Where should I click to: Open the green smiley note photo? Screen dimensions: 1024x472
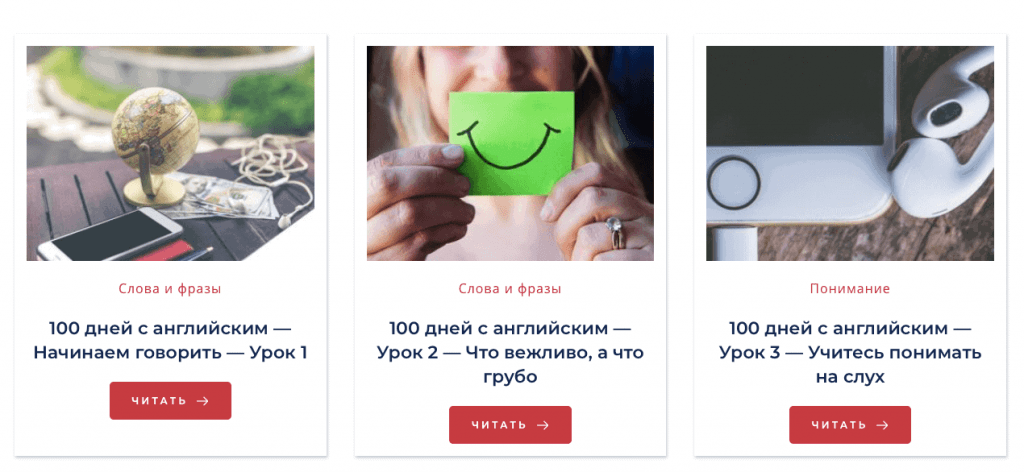pyautogui.click(x=510, y=153)
